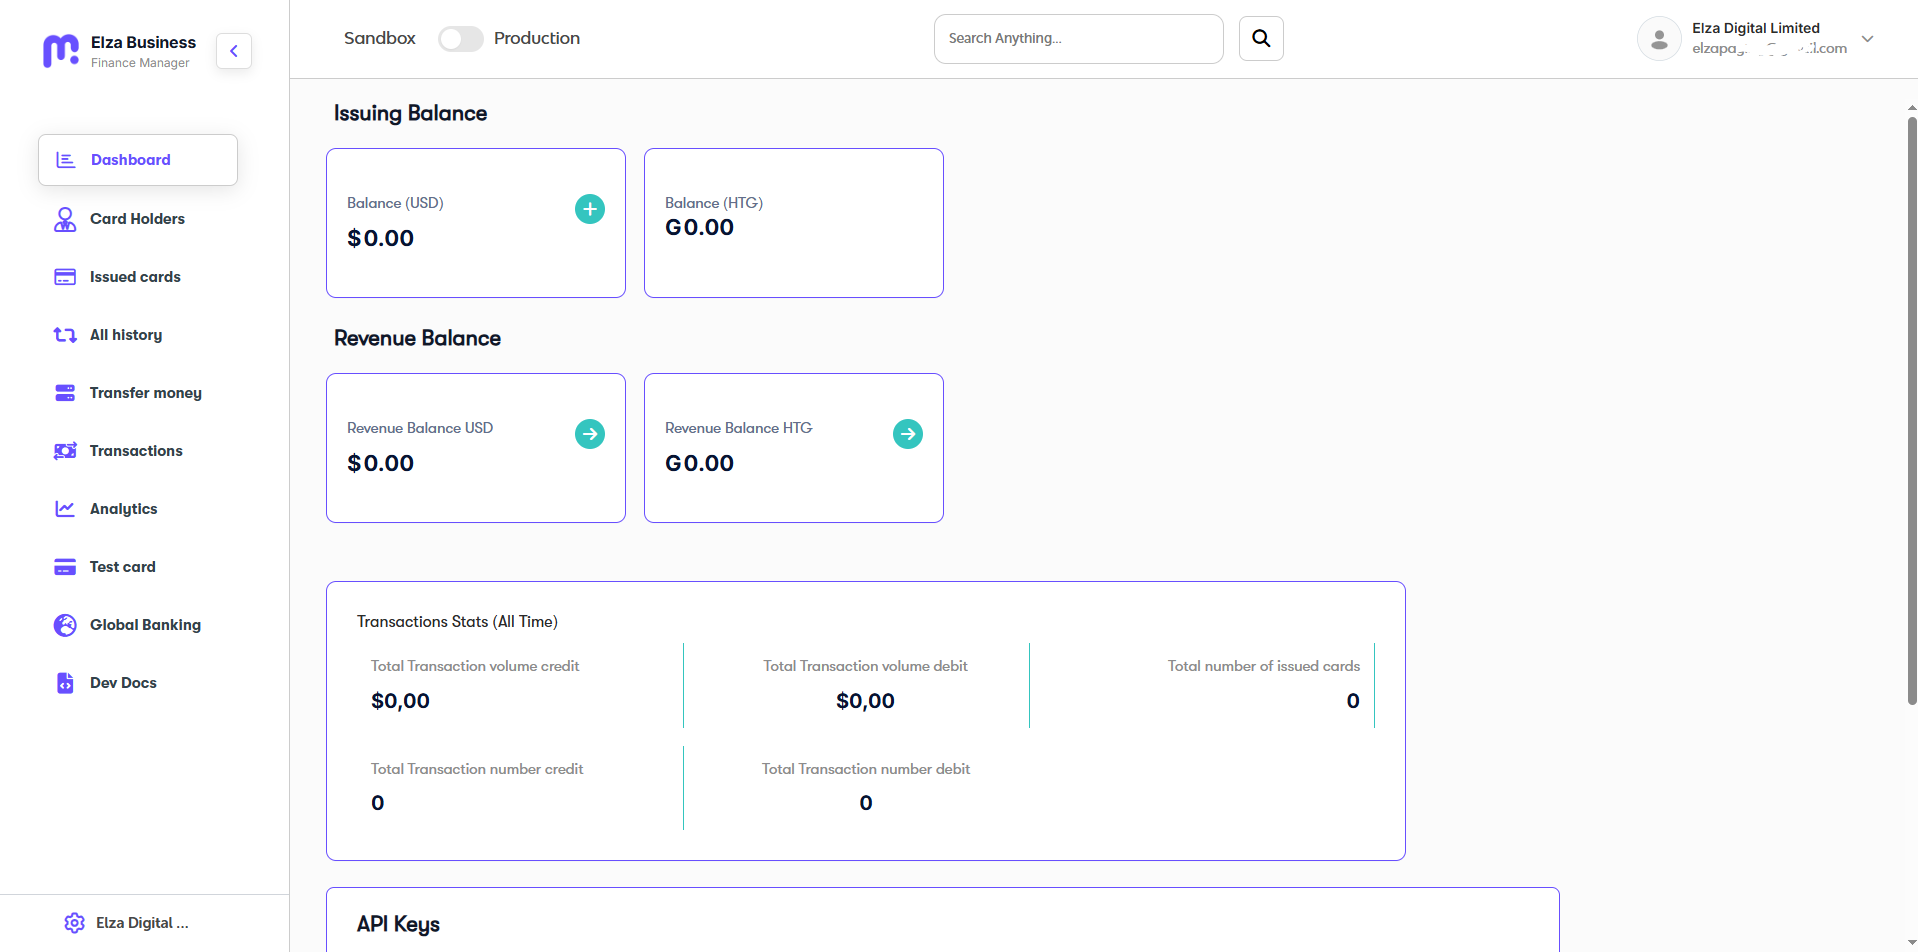The image size is (1918, 952).
Task: View the Analytics page
Action: click(x=123, y=509)
